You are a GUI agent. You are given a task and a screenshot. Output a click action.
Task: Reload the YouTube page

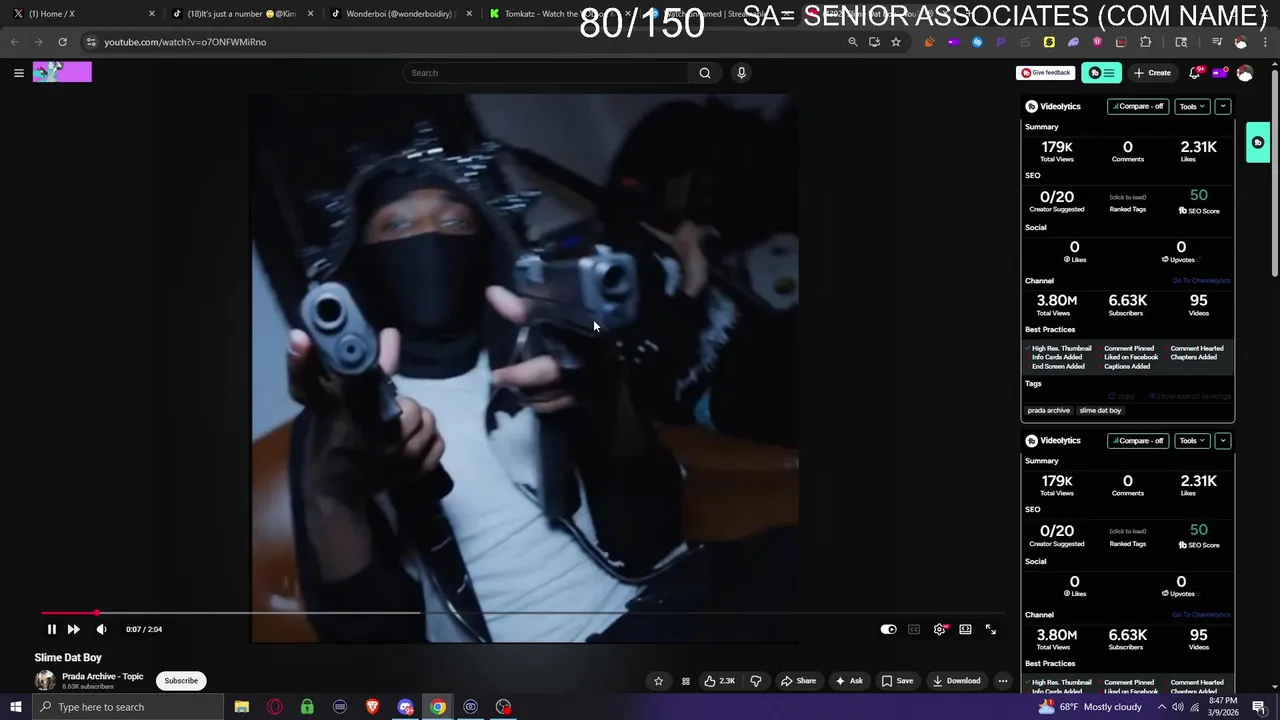pyautogui.click(x=62, y=42)
